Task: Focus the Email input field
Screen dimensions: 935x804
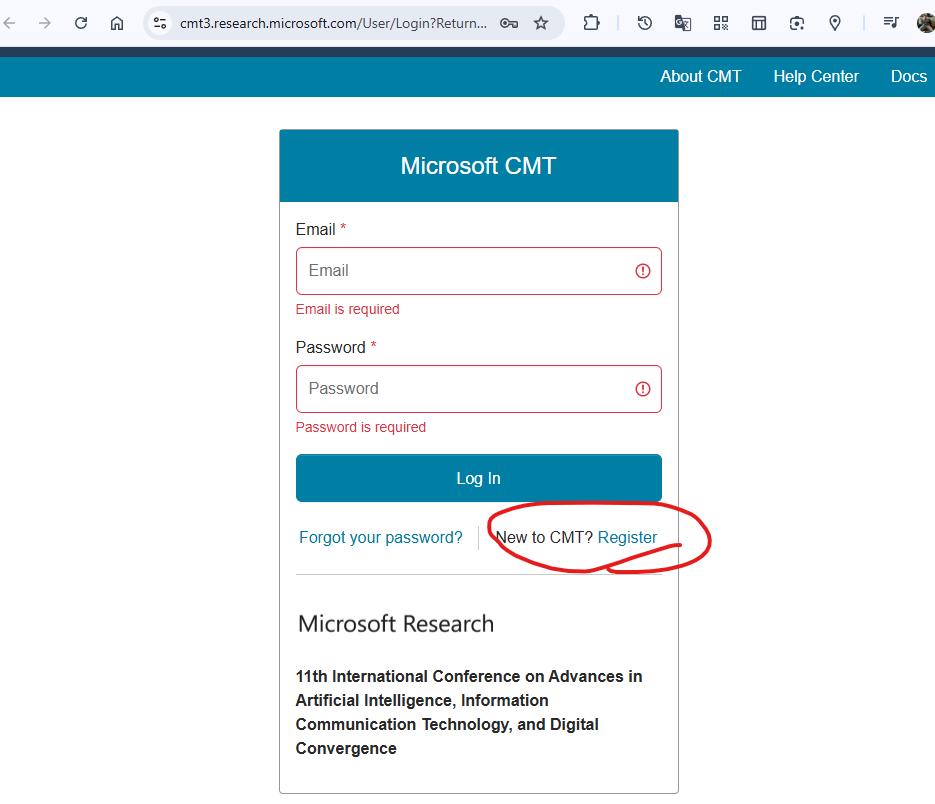Action: pyautogui.click(x=479, y=271)
